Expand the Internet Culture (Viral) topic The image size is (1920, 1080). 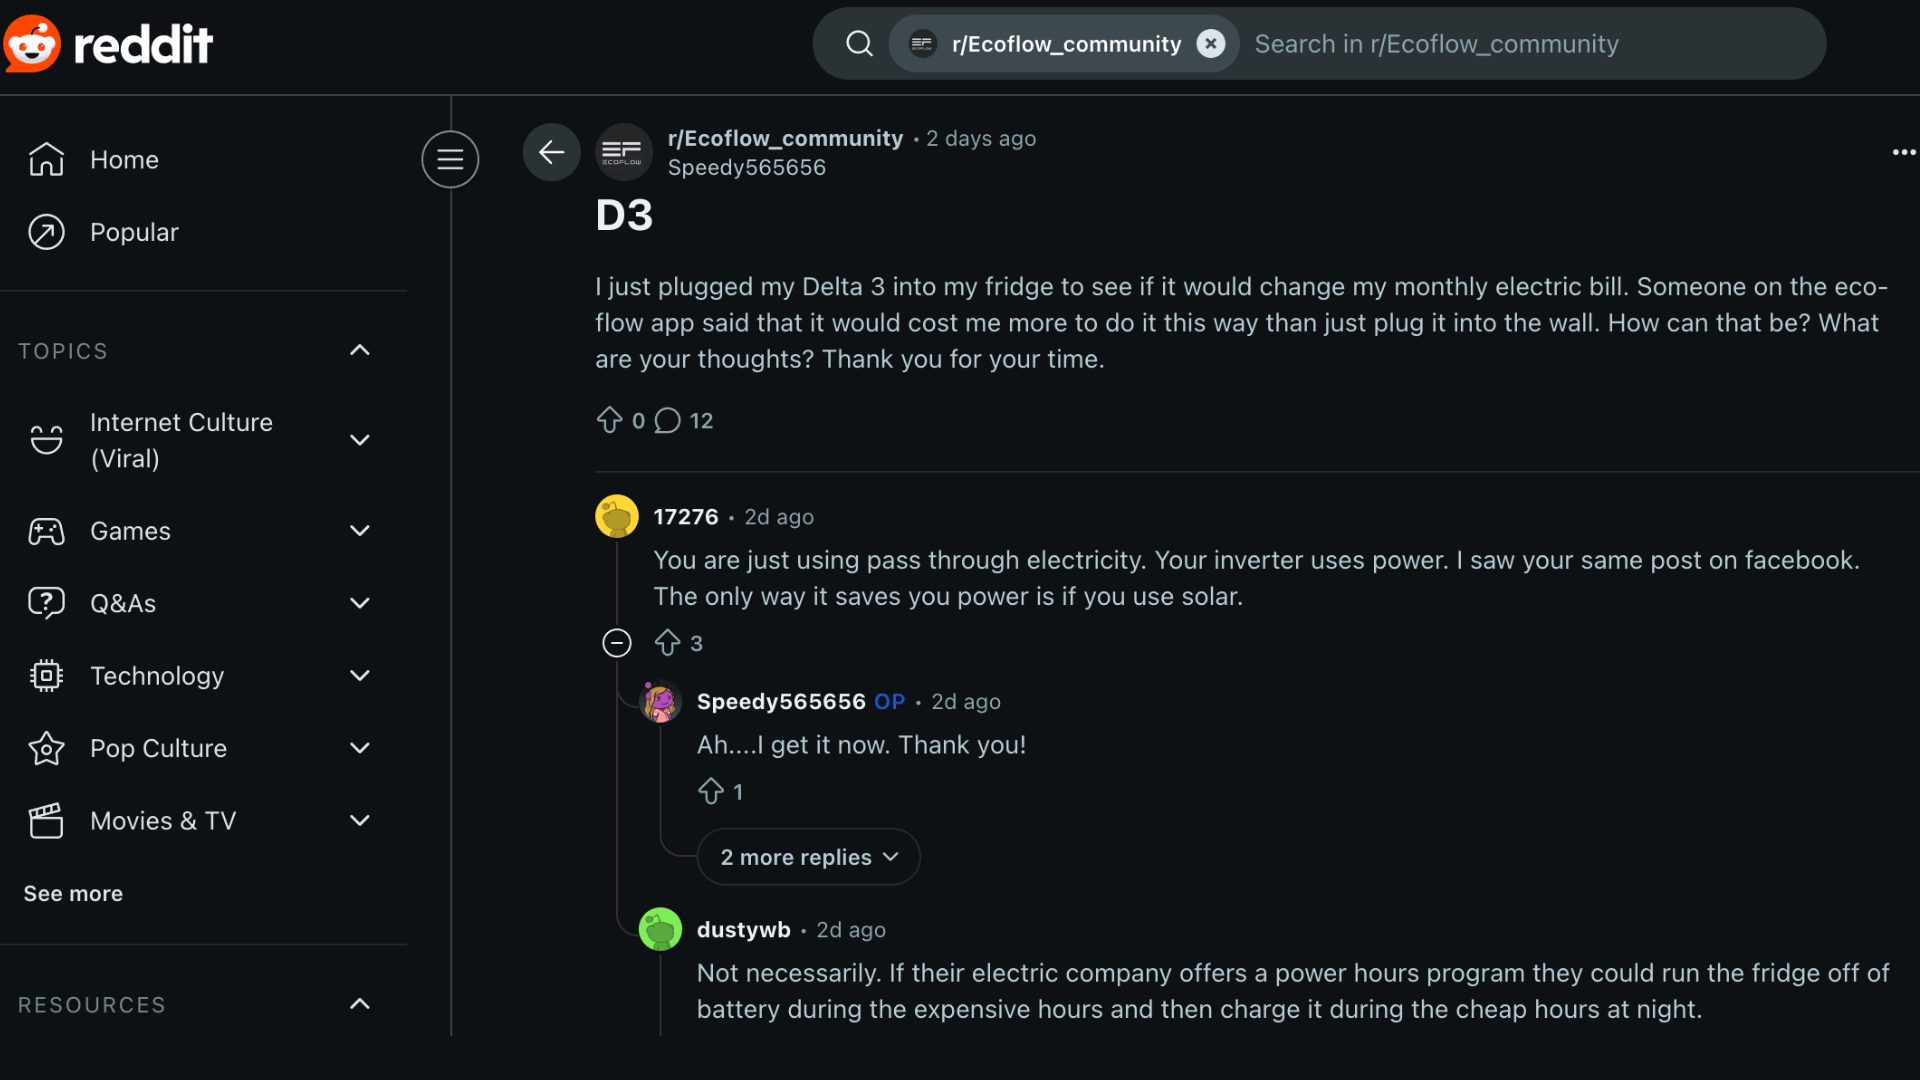coord(359,440)
